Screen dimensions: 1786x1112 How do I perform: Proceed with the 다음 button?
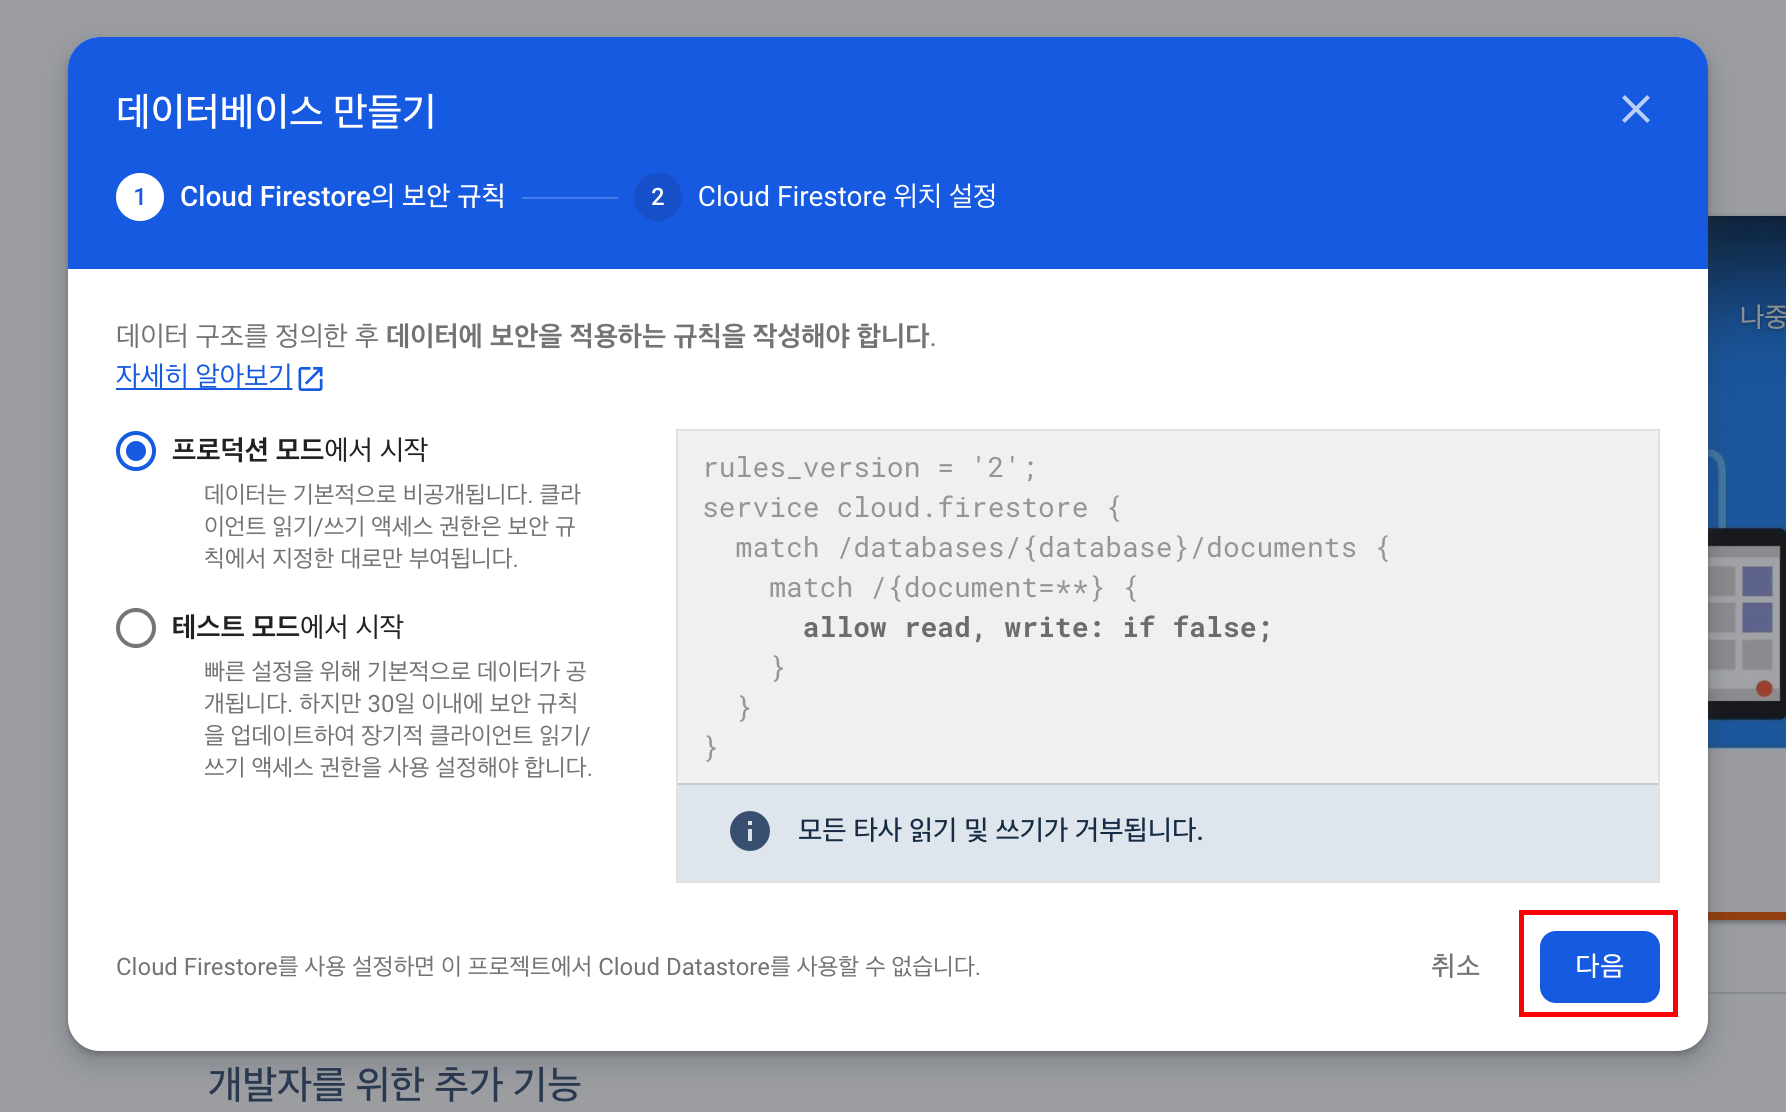click(1599, 966)
